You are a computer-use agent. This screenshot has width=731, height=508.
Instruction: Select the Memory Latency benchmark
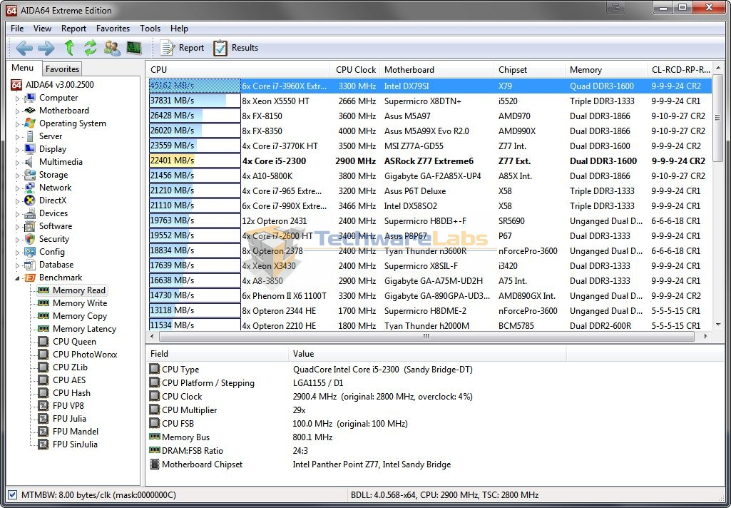(x=84, y=329)
